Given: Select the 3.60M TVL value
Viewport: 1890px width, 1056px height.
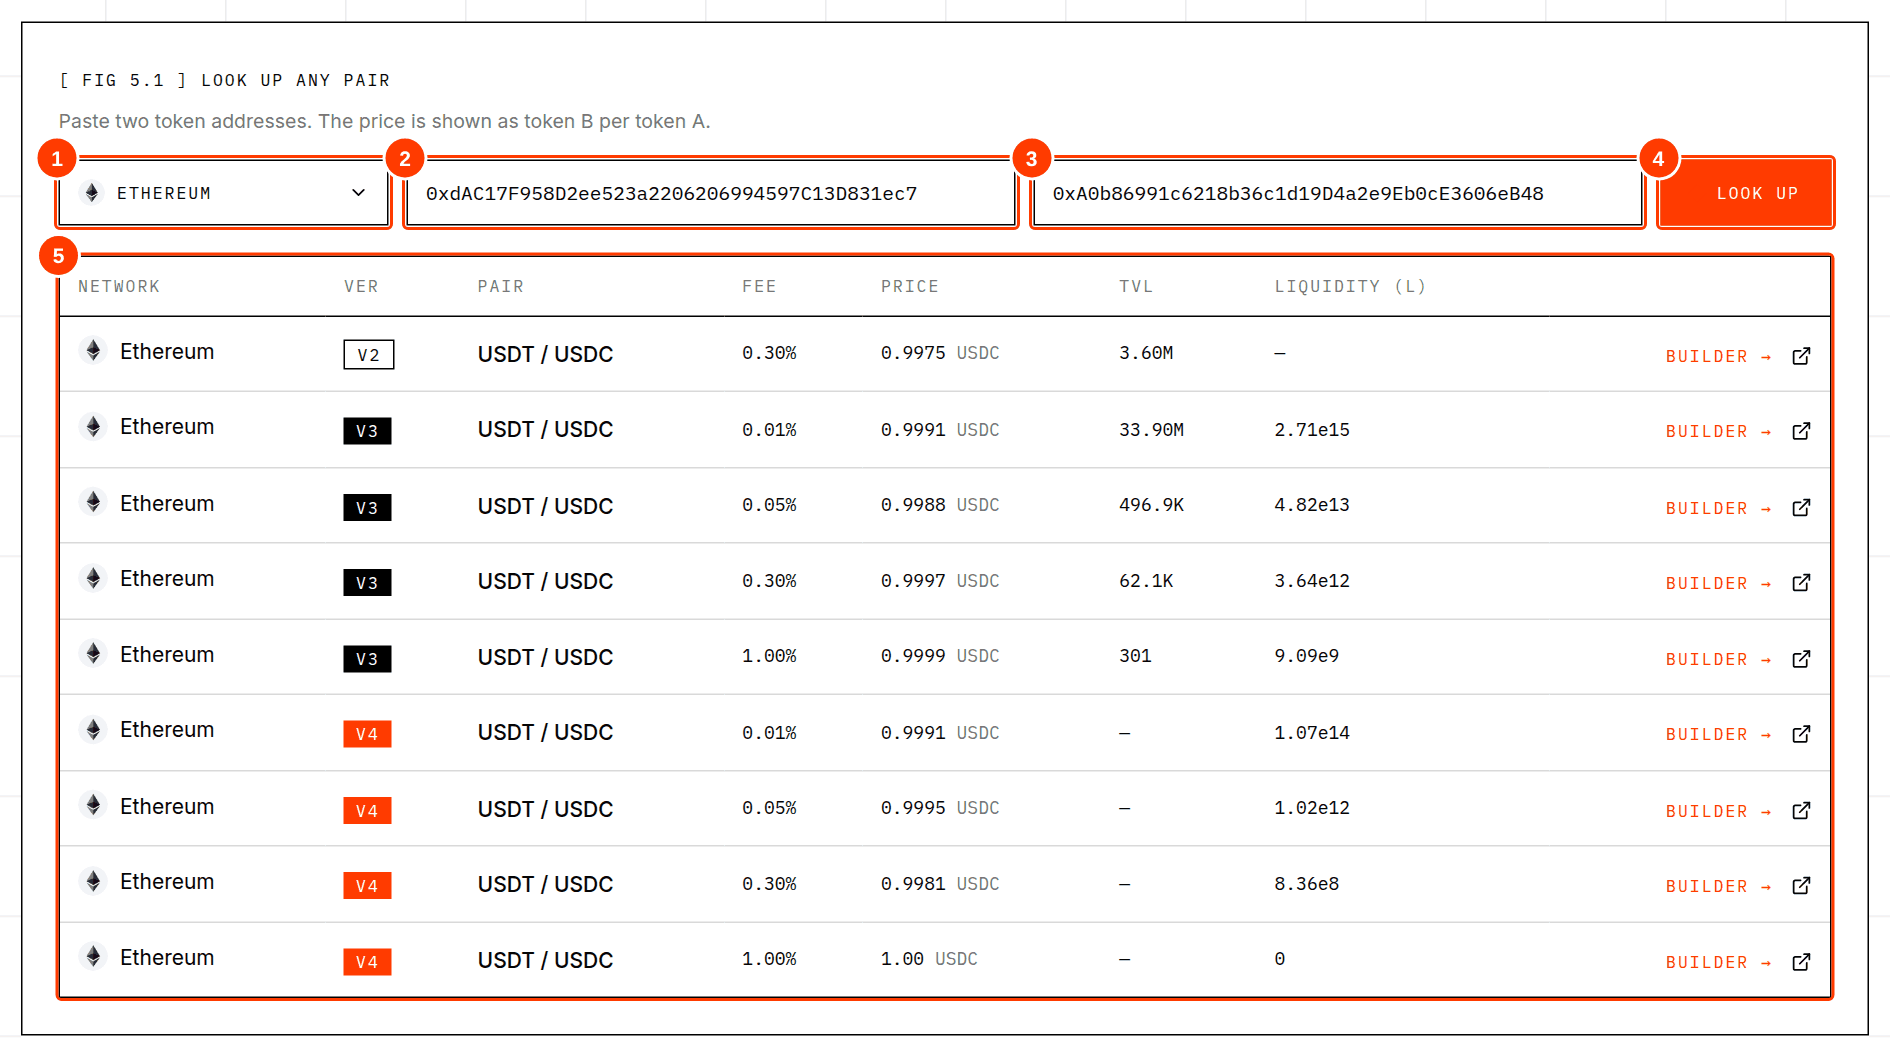Looking at the screenshot, I should coord(1146,353).
